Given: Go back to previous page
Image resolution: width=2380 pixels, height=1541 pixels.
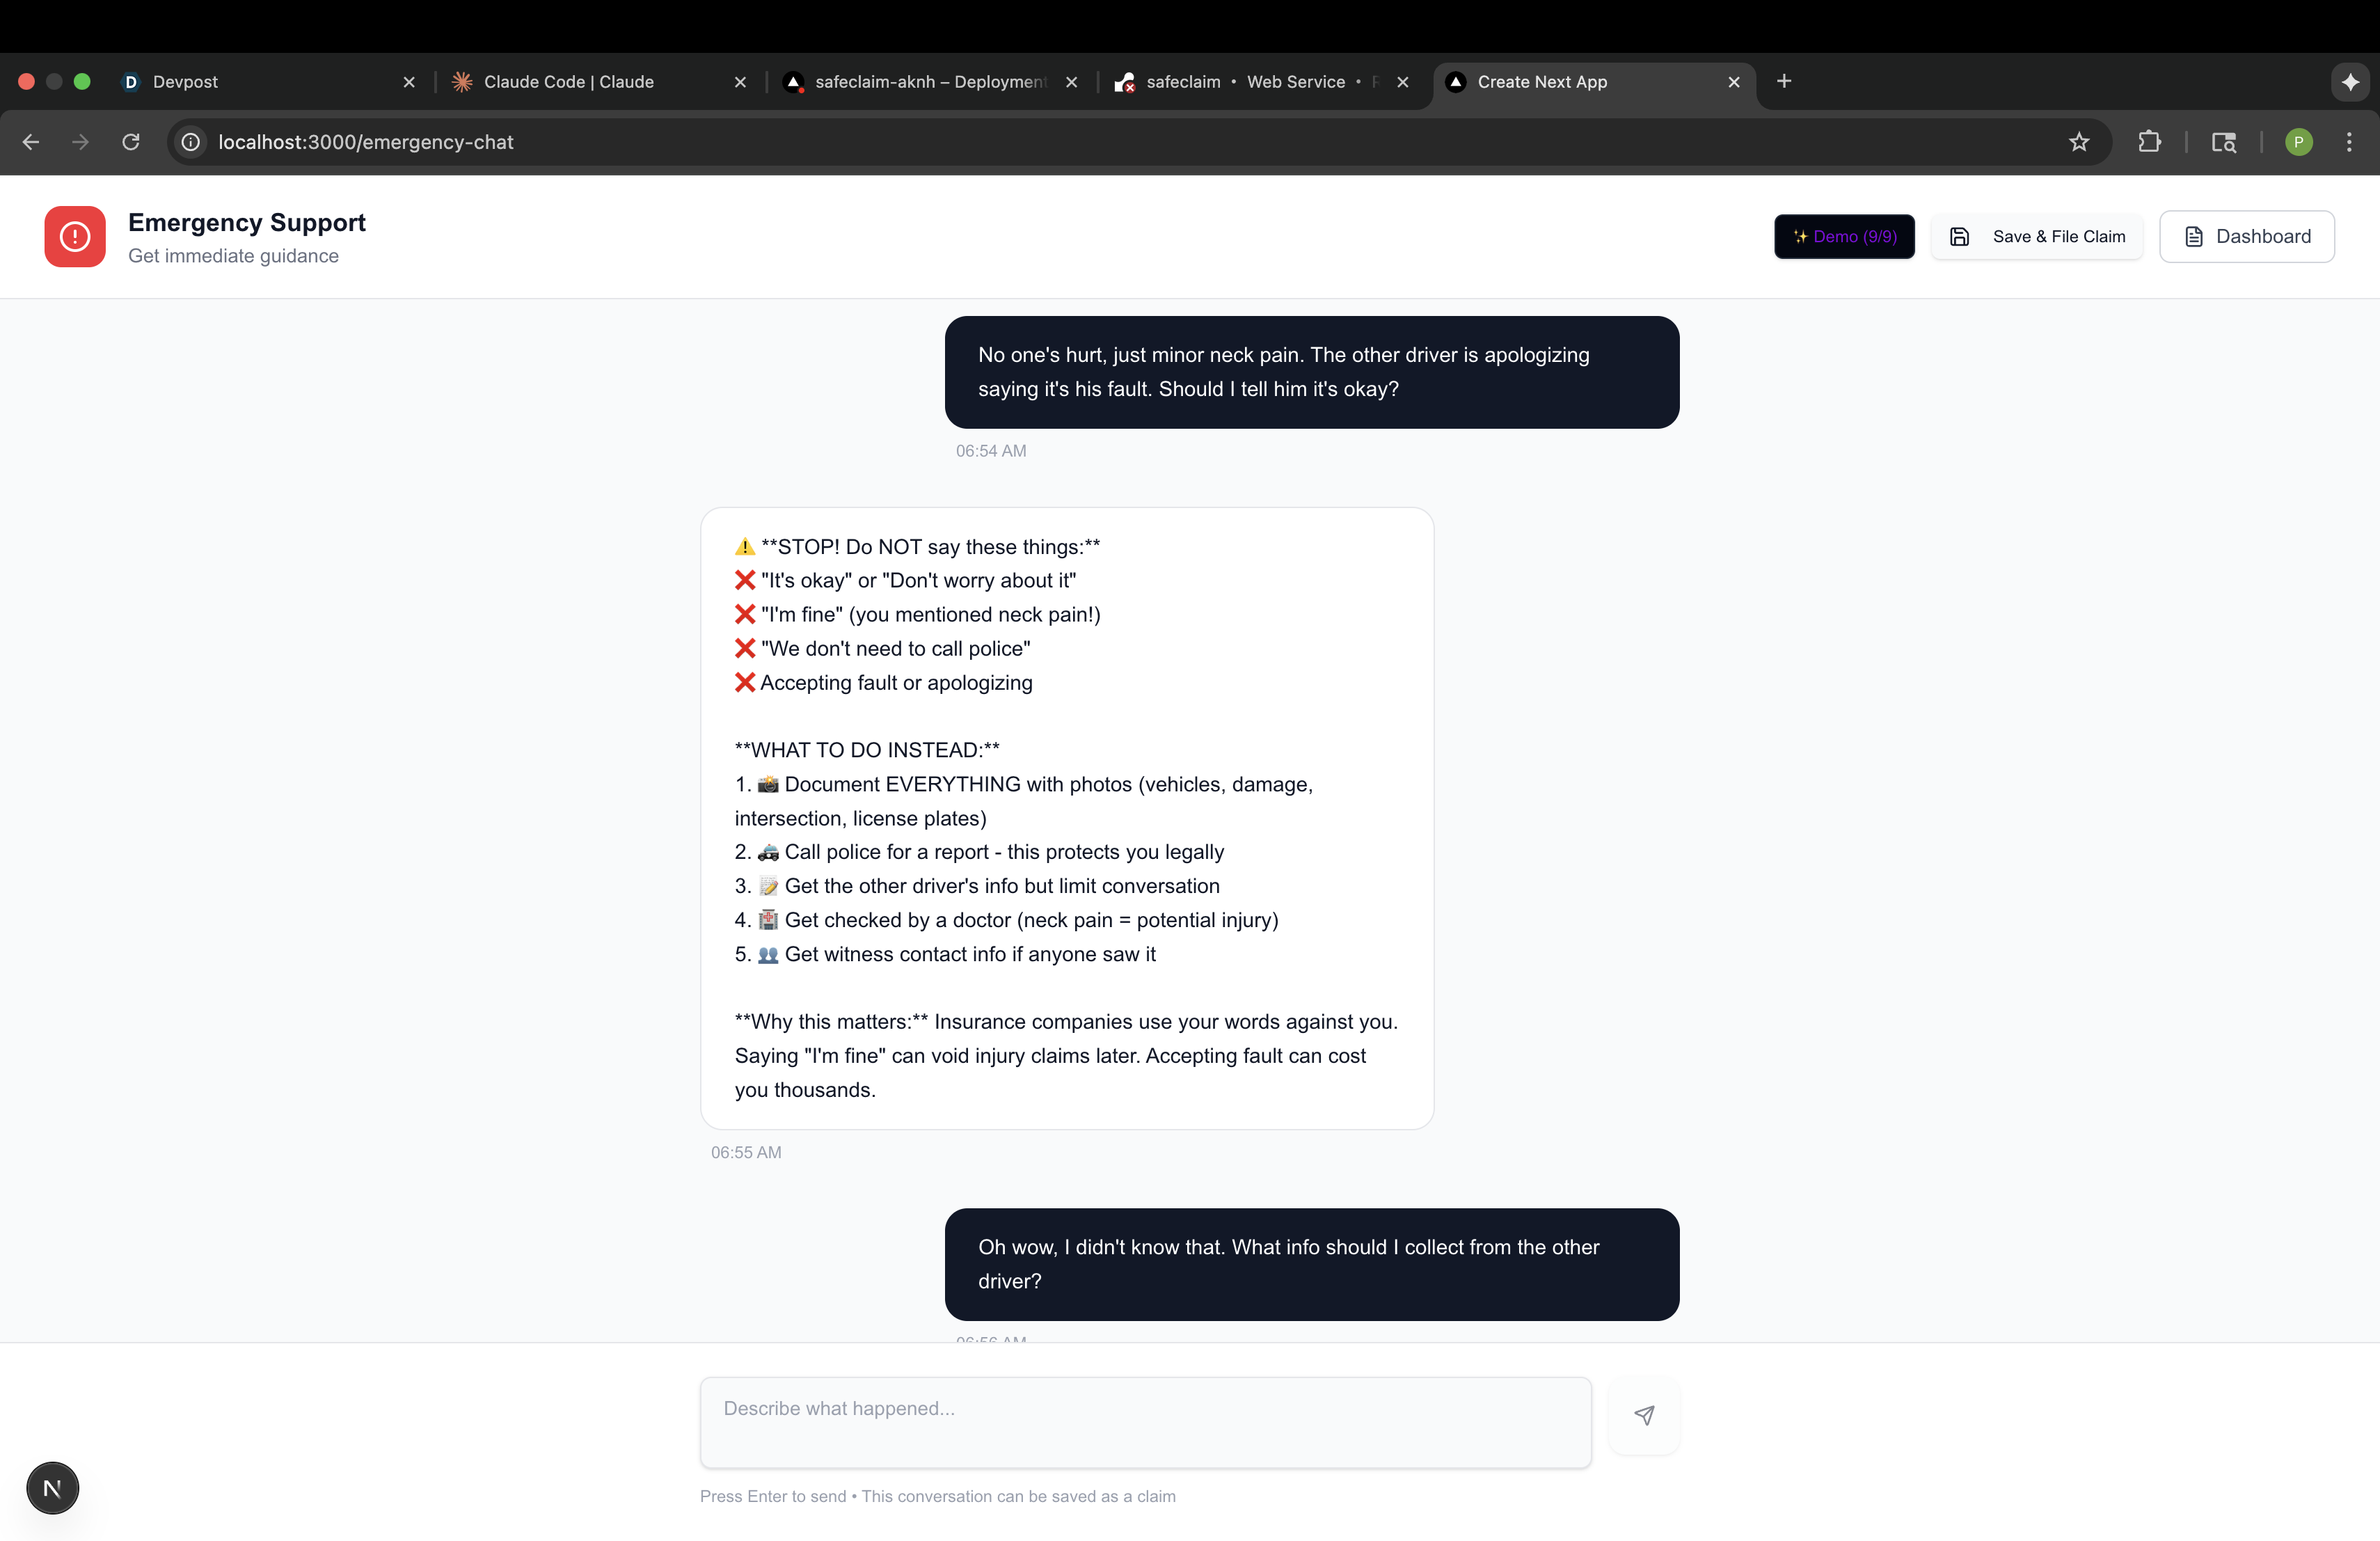Looking at the screenshot, I should pyautogui.click(x=31, y=142).
